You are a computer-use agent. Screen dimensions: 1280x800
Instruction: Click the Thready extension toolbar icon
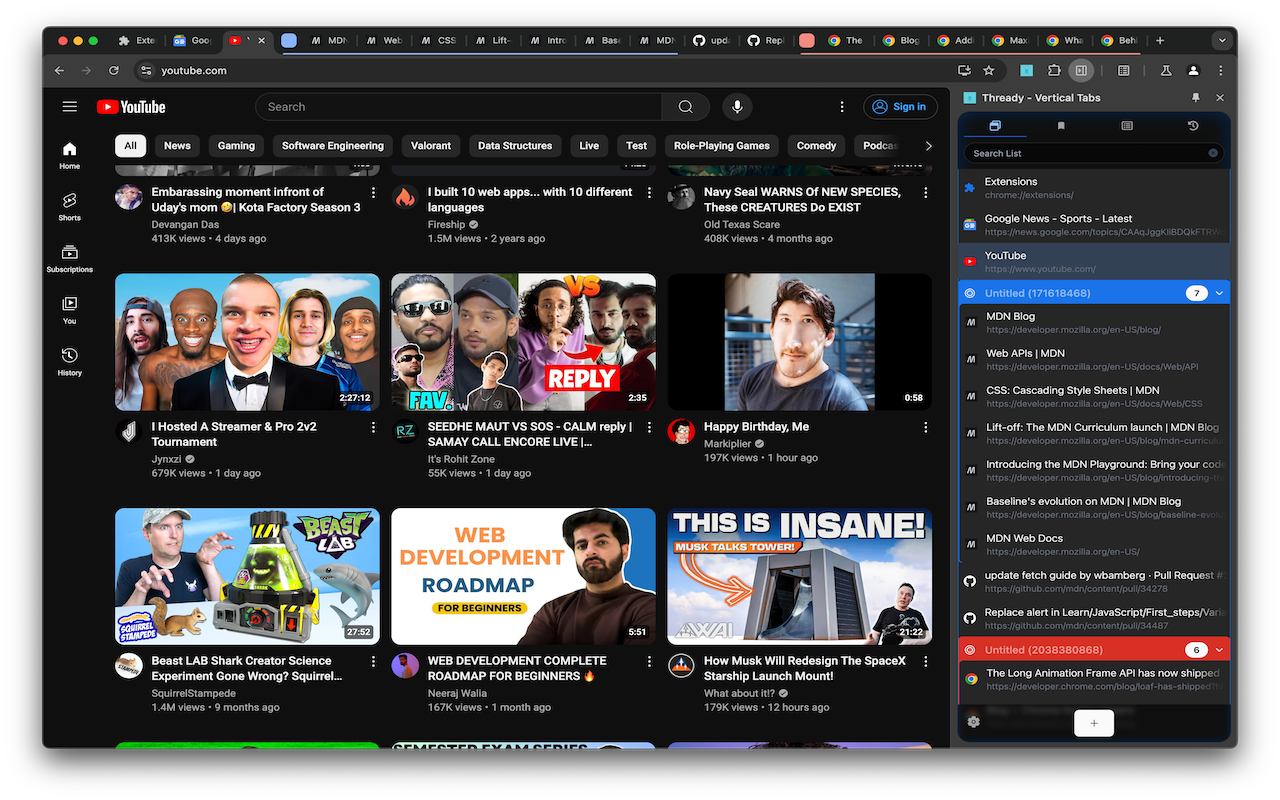tap(1026, 71)
